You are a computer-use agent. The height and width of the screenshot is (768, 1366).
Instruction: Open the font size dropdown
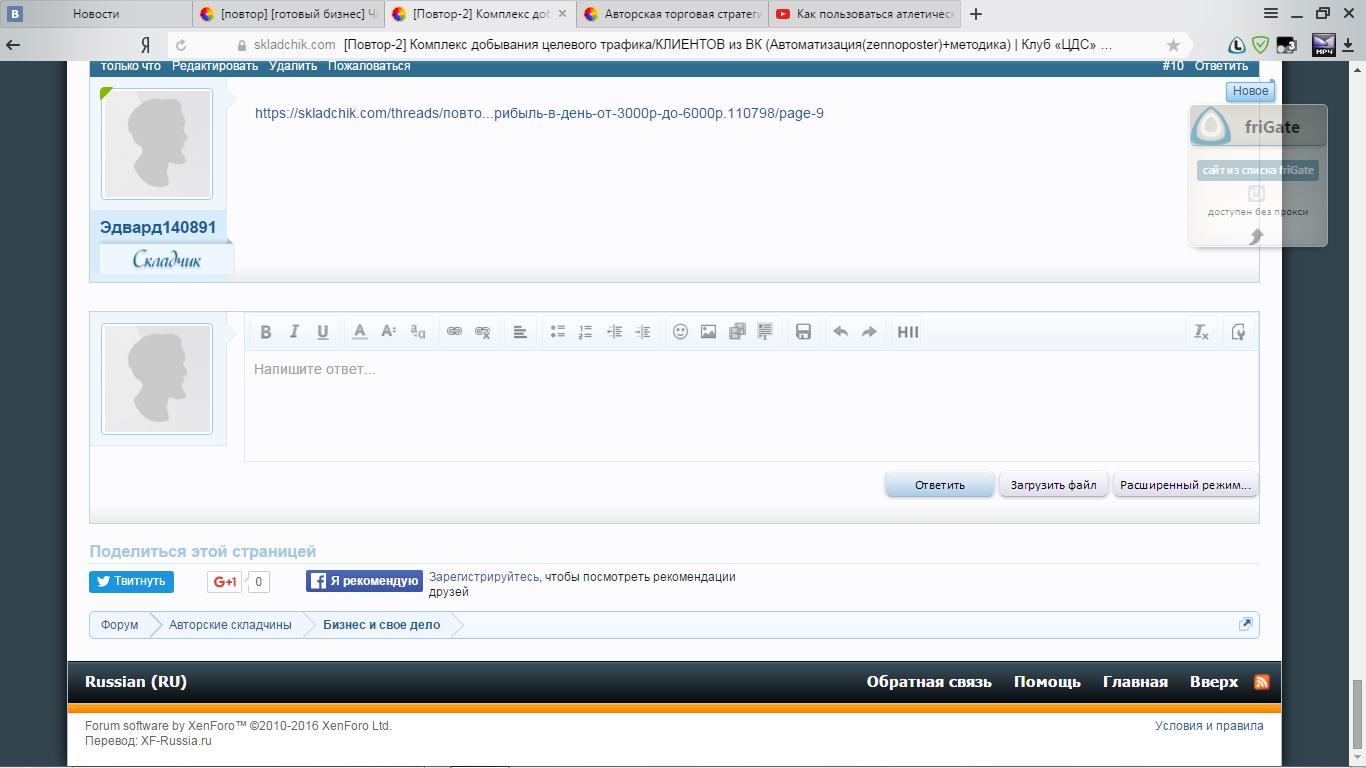[389, 332]
